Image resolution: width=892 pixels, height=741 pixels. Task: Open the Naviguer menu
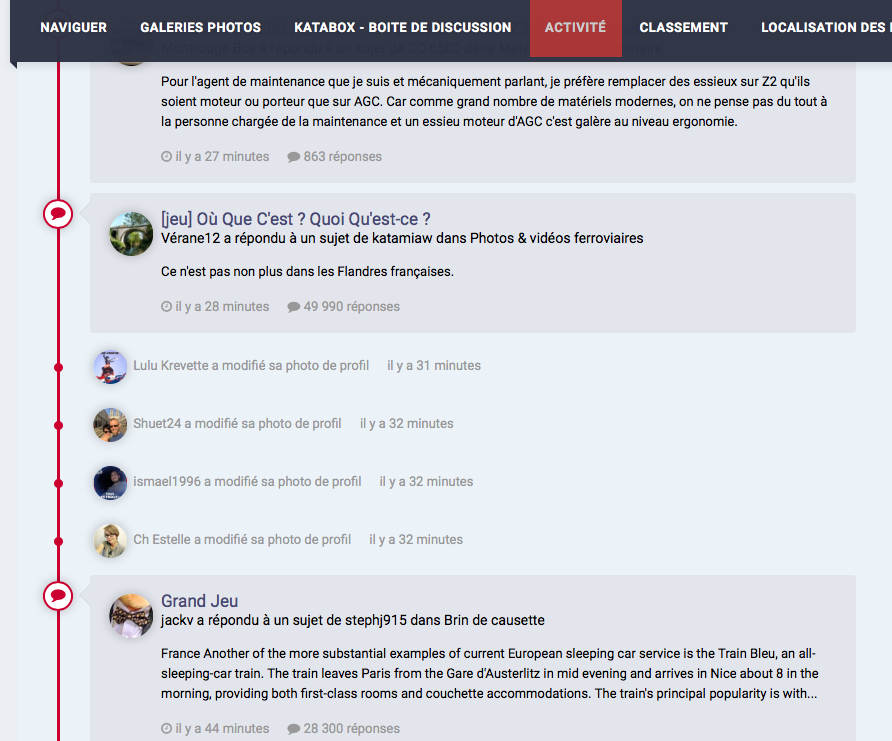click(x=73, y=28)
